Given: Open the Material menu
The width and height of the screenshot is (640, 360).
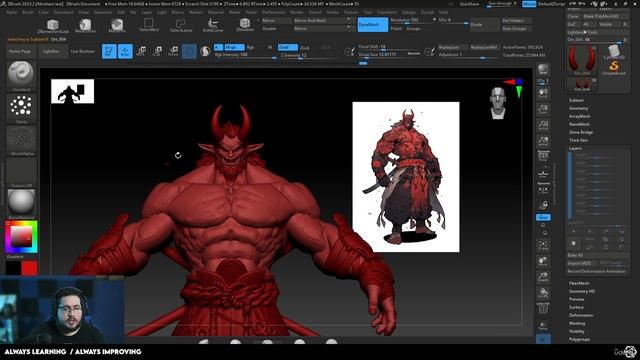Looking at the screenshot, I should click(215, 12).
